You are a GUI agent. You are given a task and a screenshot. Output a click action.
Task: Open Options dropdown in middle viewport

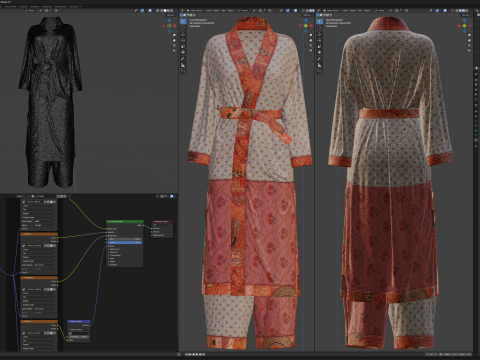307,15
